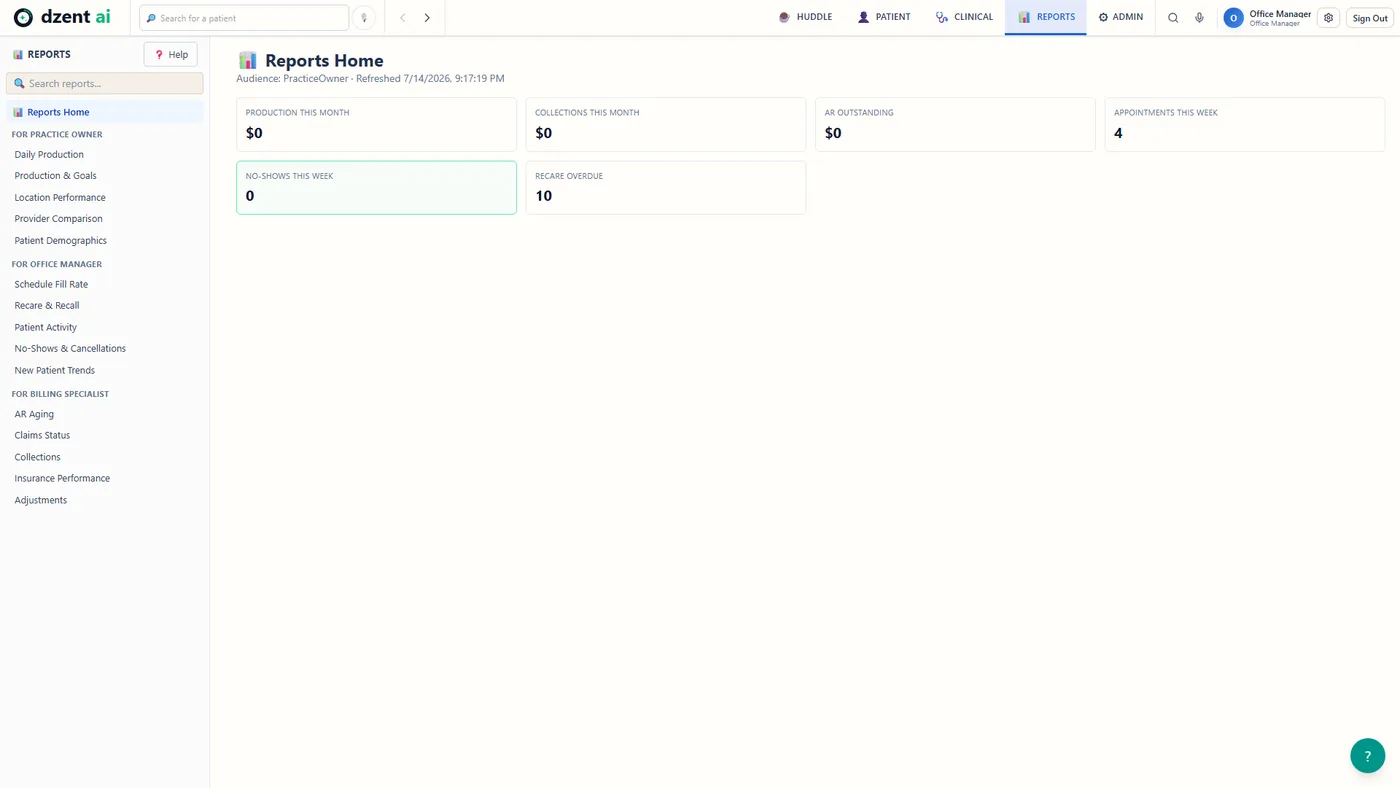This screenshot has width=1400, height=788.
Task: Open the settings gear next to Office Manager
Action: (x=1328, y=18)
